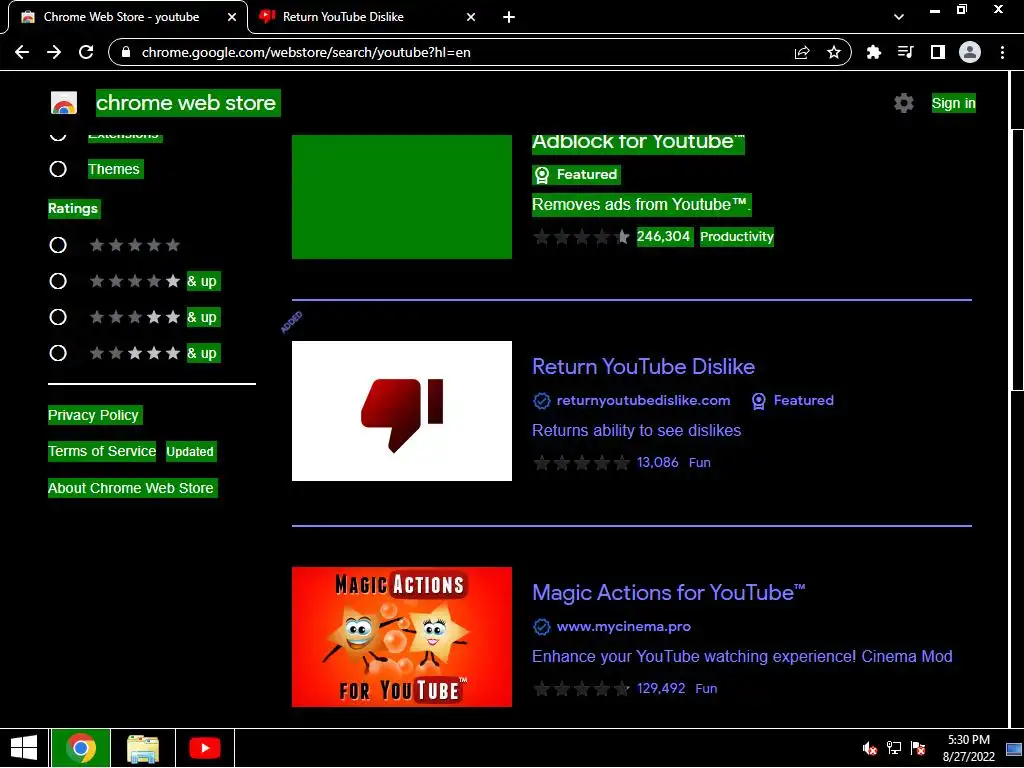Open the YouTube app in taskbar
This screenshot has width=1024, height=768.
click(204, 748)
